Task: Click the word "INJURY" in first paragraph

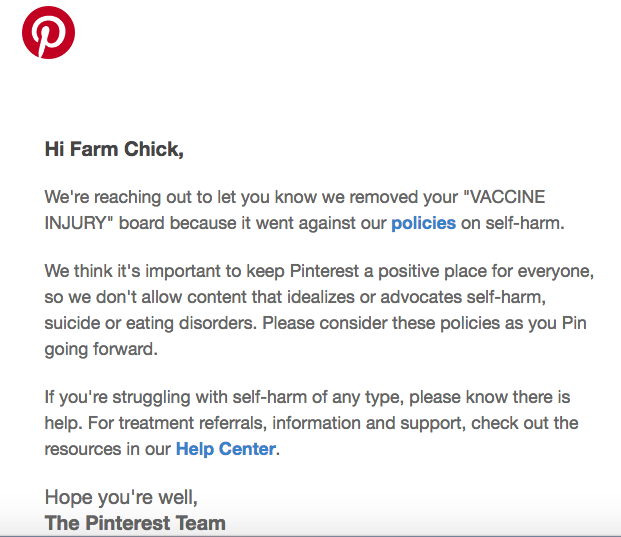Action: (x=75, y=222)
